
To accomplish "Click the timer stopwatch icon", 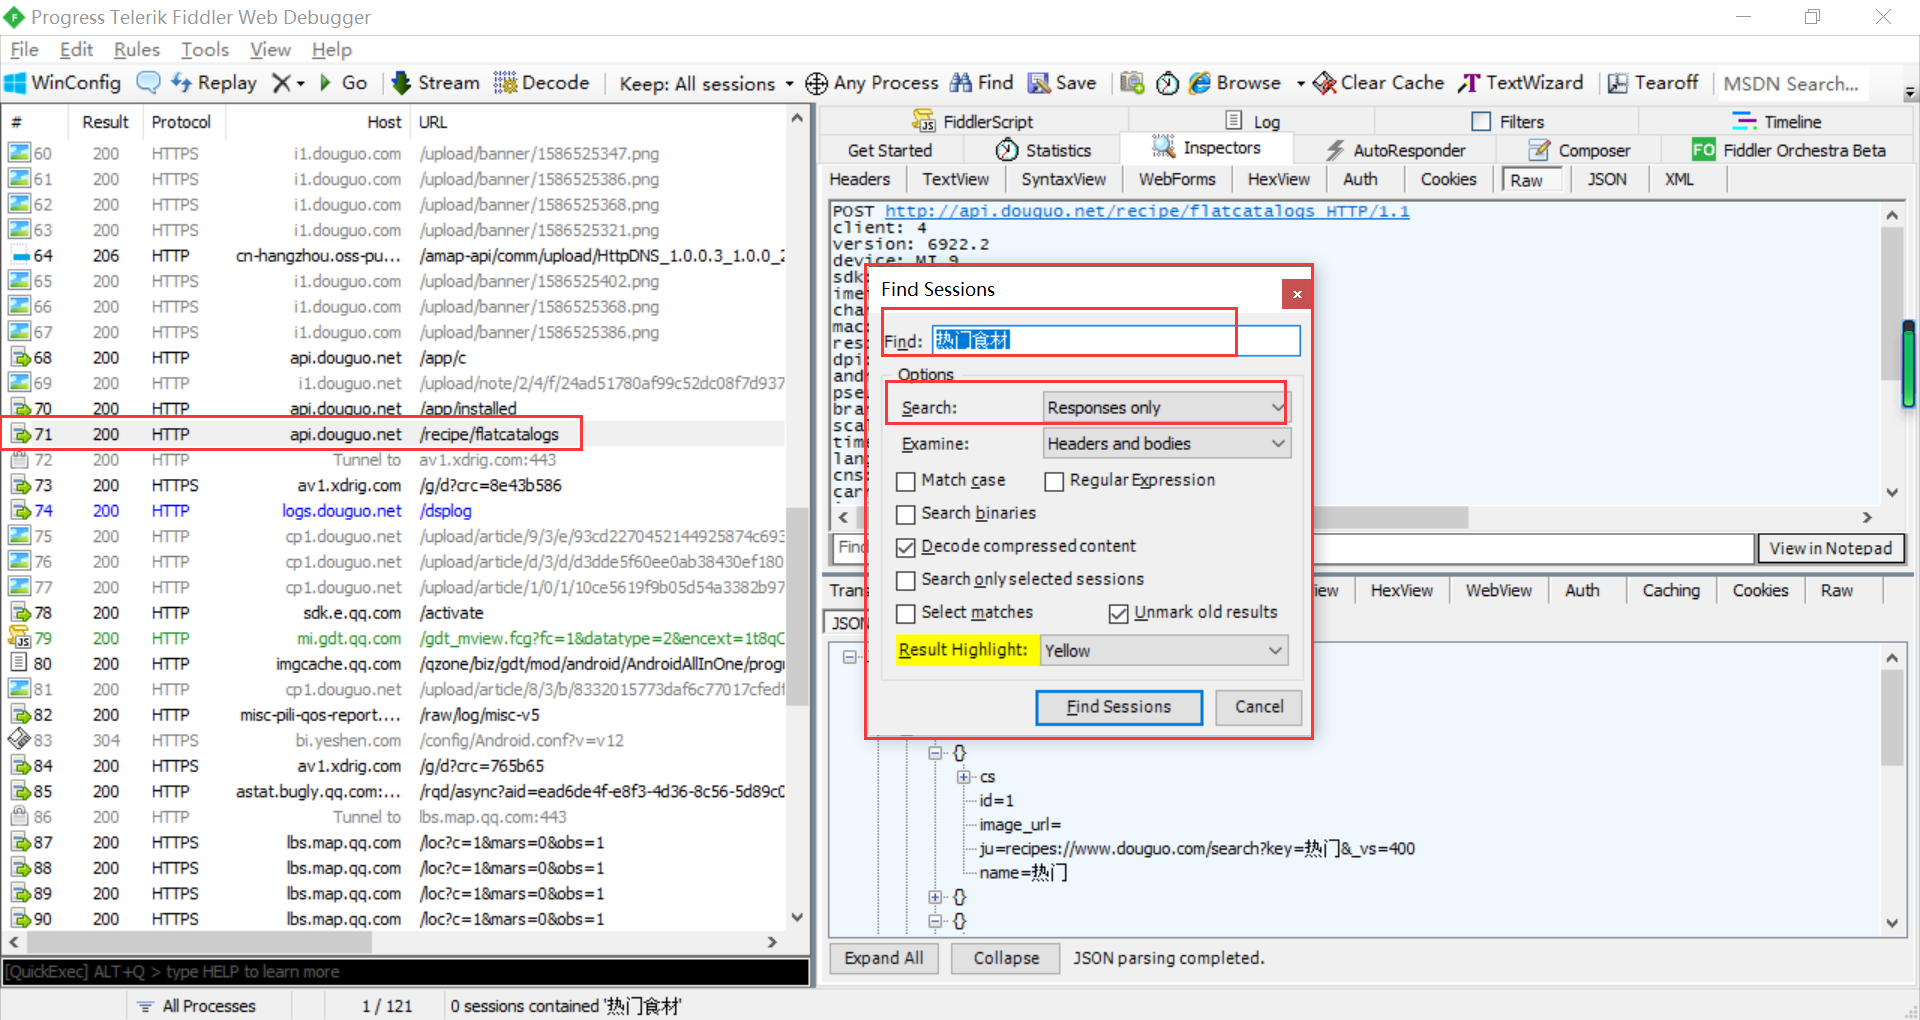I will tap(1167, 83).
